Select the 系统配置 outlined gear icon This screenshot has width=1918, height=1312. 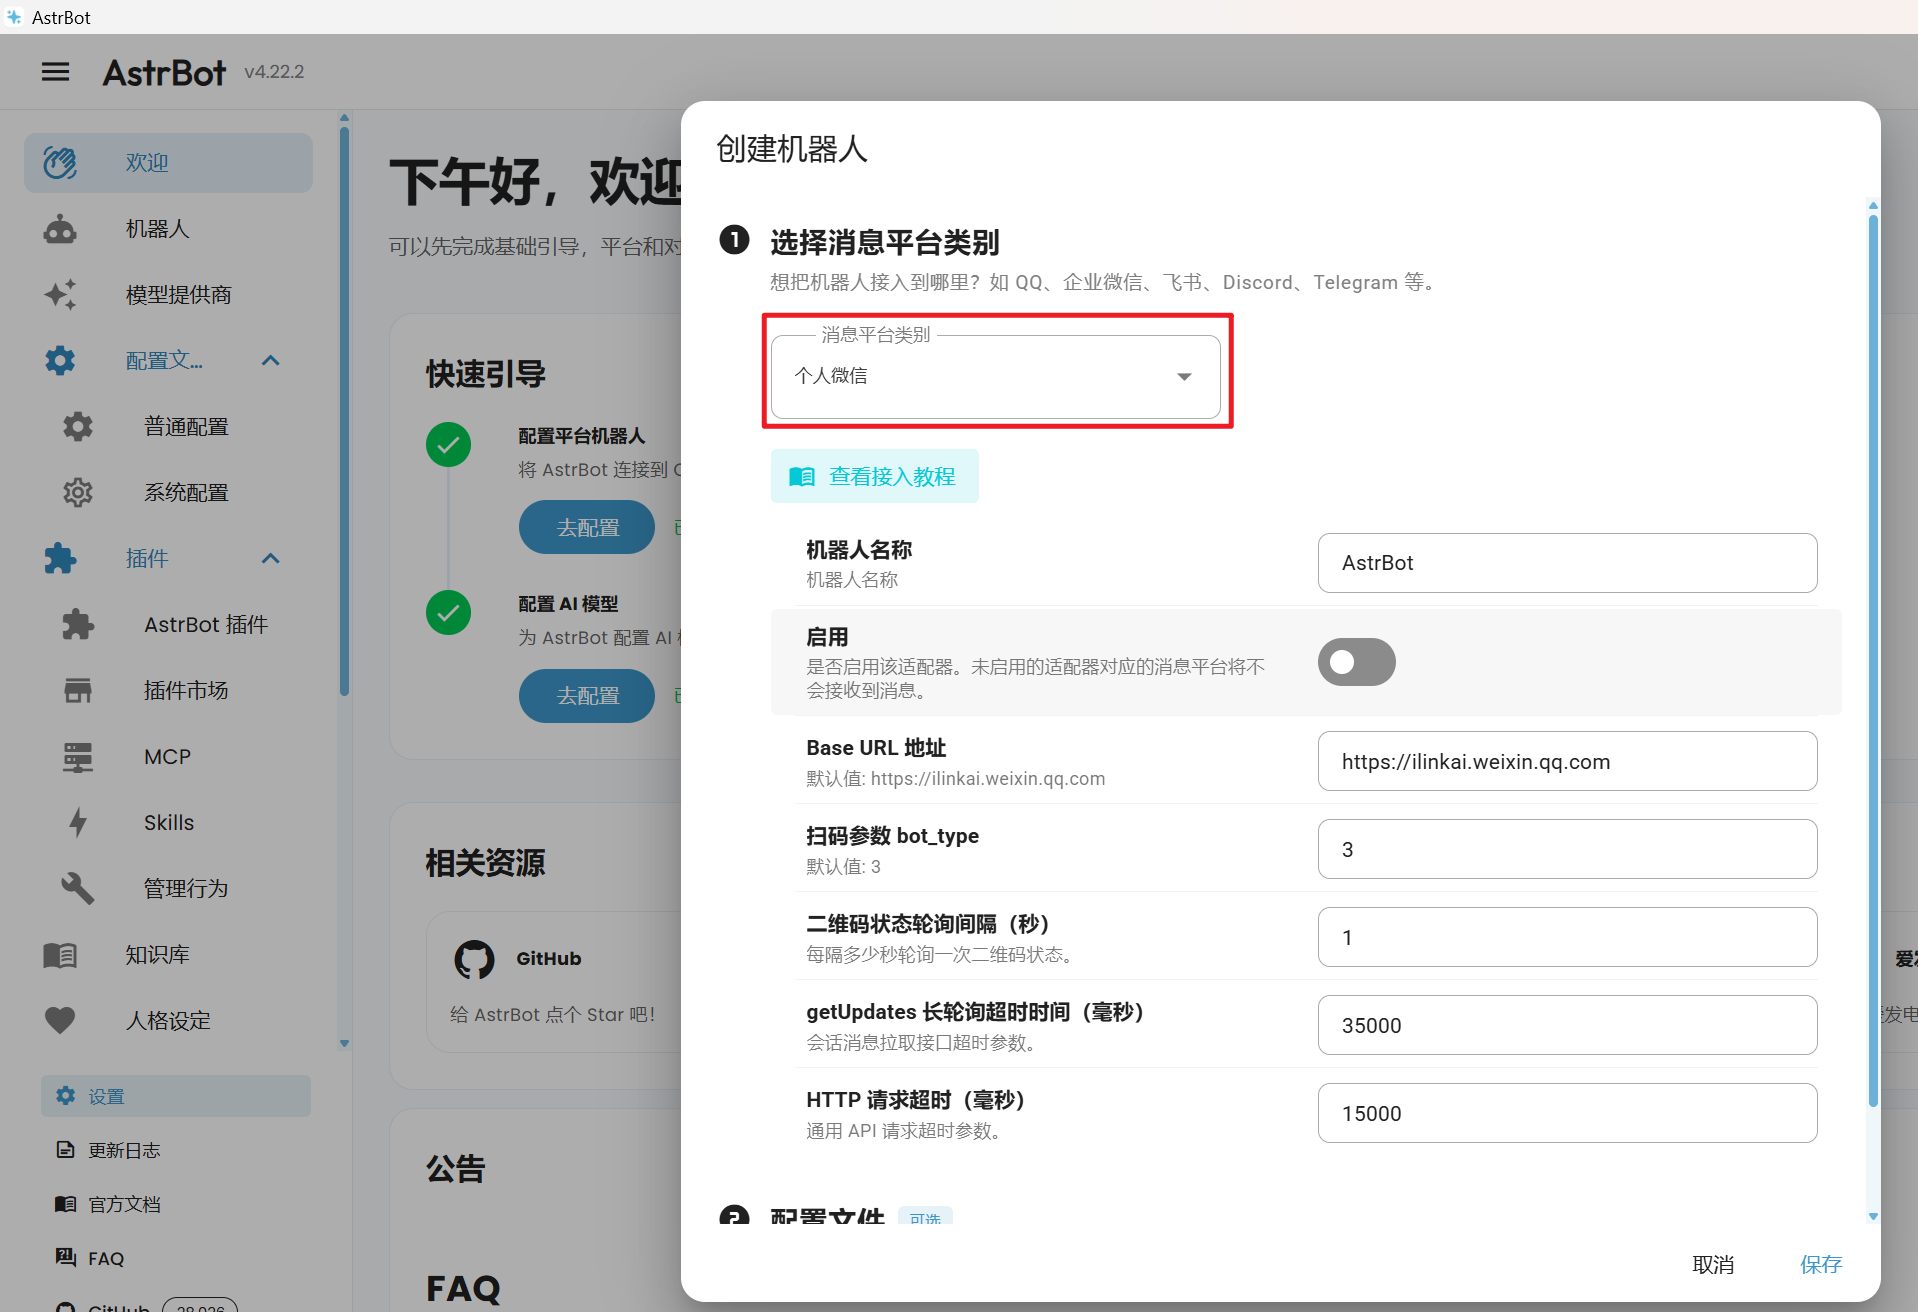tap(78, 493)
